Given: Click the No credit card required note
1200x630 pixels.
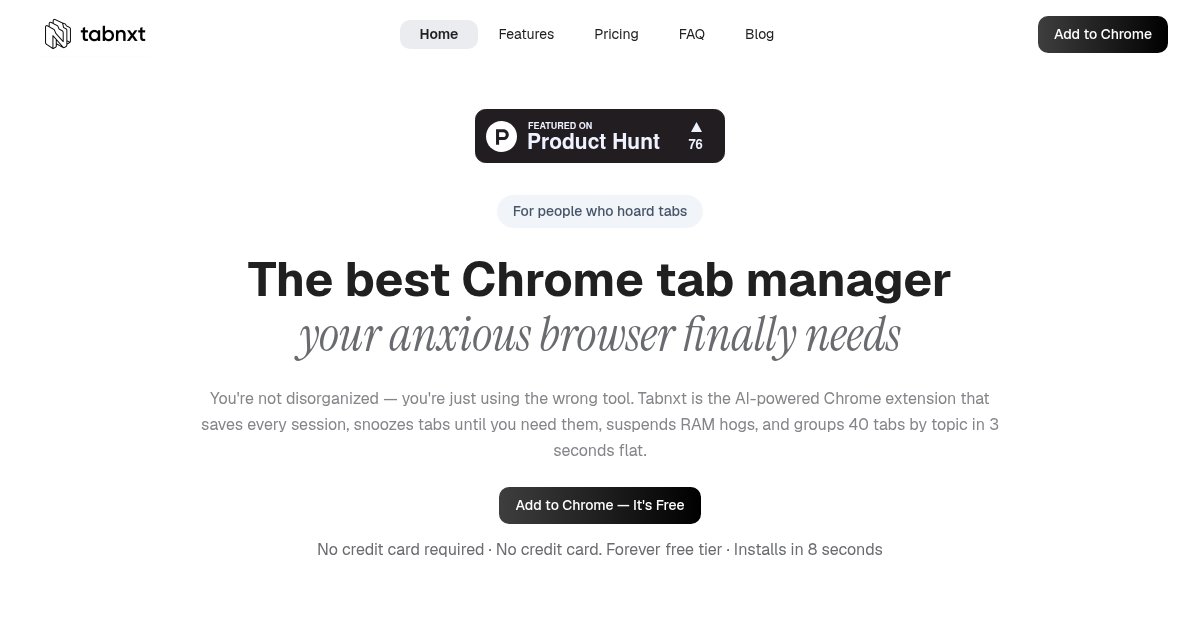Looking at the screenshot, I should [400, 549].
